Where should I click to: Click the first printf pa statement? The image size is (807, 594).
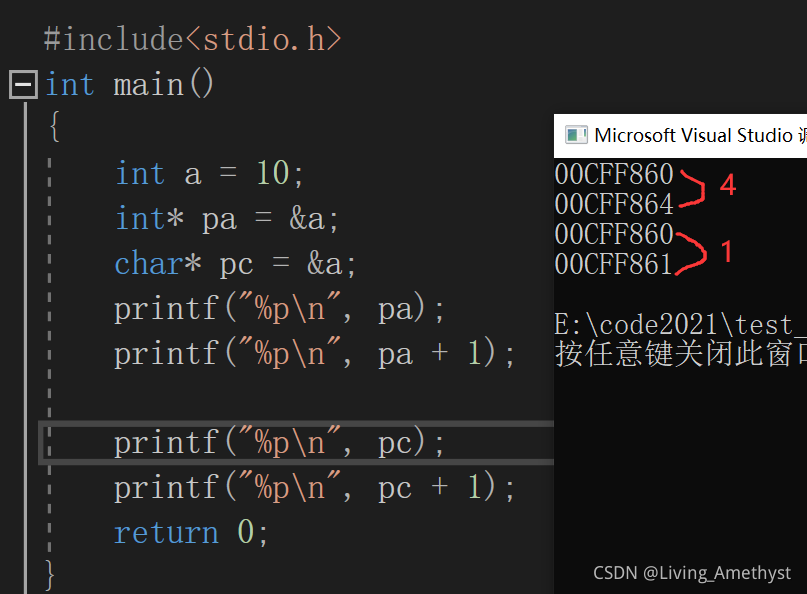(278, 309)
